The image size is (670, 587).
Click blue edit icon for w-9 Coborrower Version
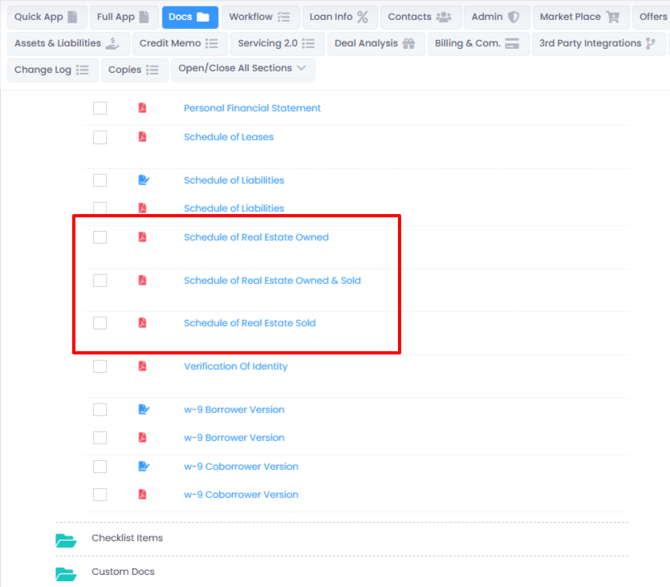pyautogui.click(x=142, y=467)
